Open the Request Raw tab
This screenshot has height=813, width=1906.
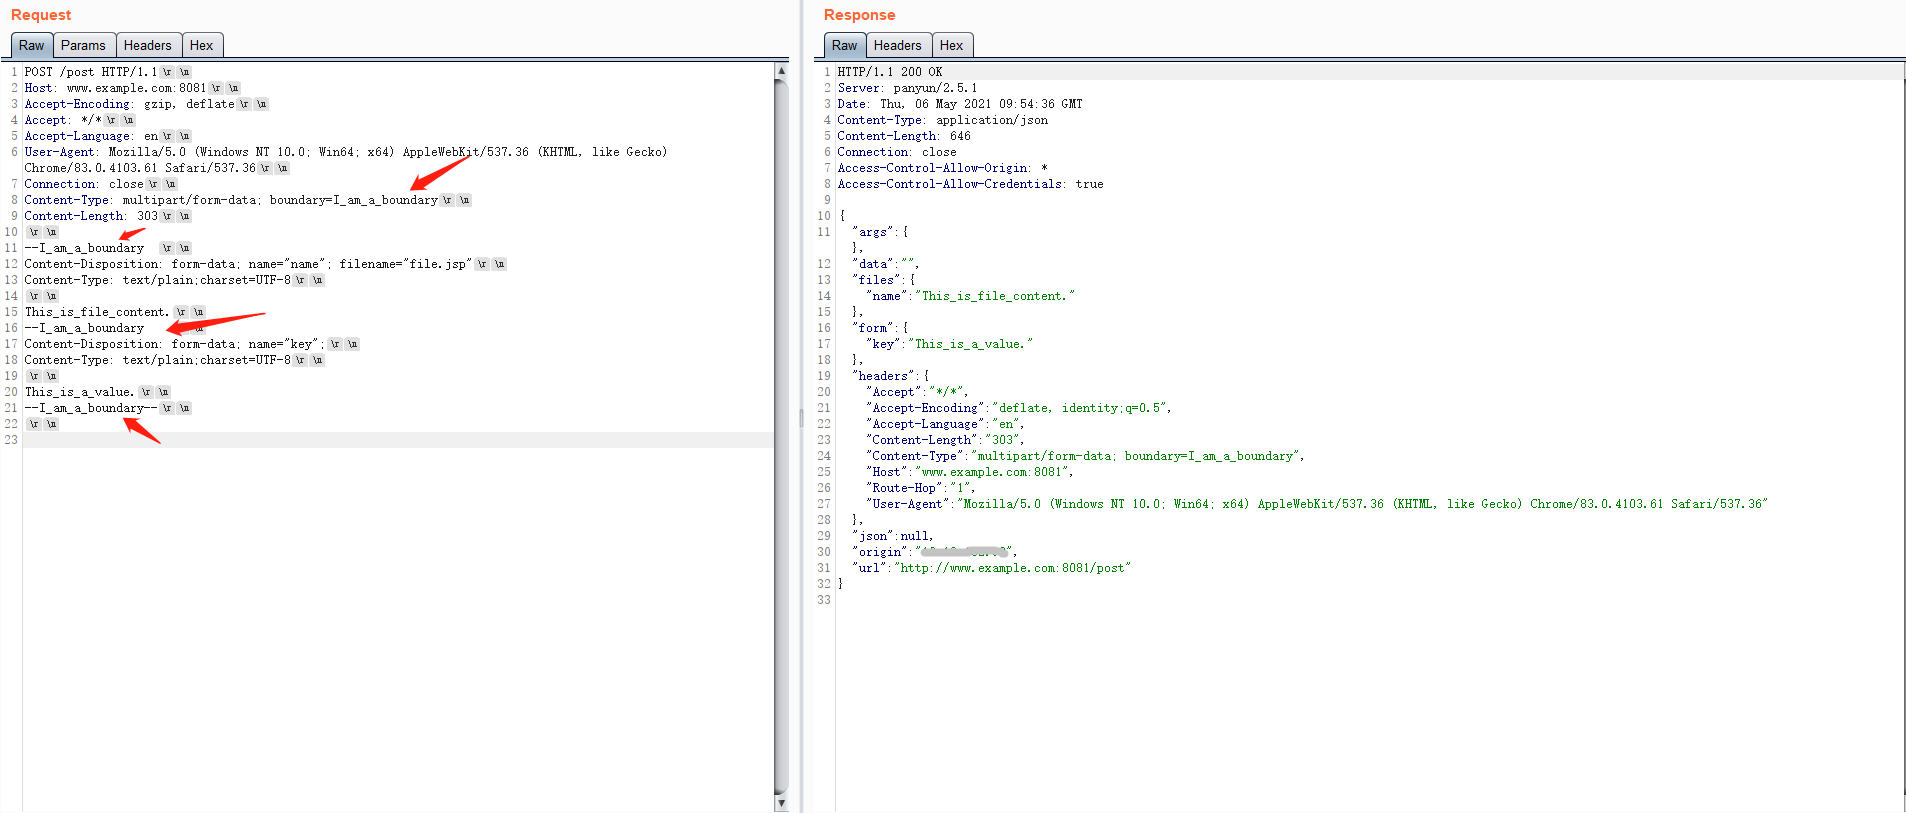(x=31, y=45)
